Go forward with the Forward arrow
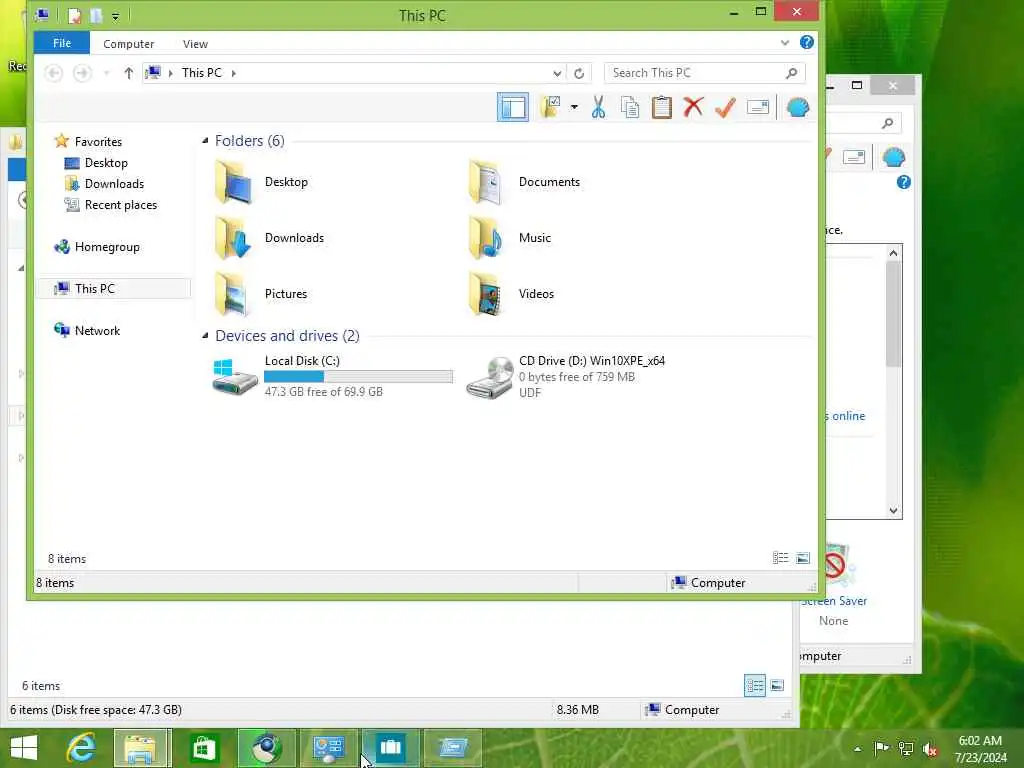 (x=82, y=73)
